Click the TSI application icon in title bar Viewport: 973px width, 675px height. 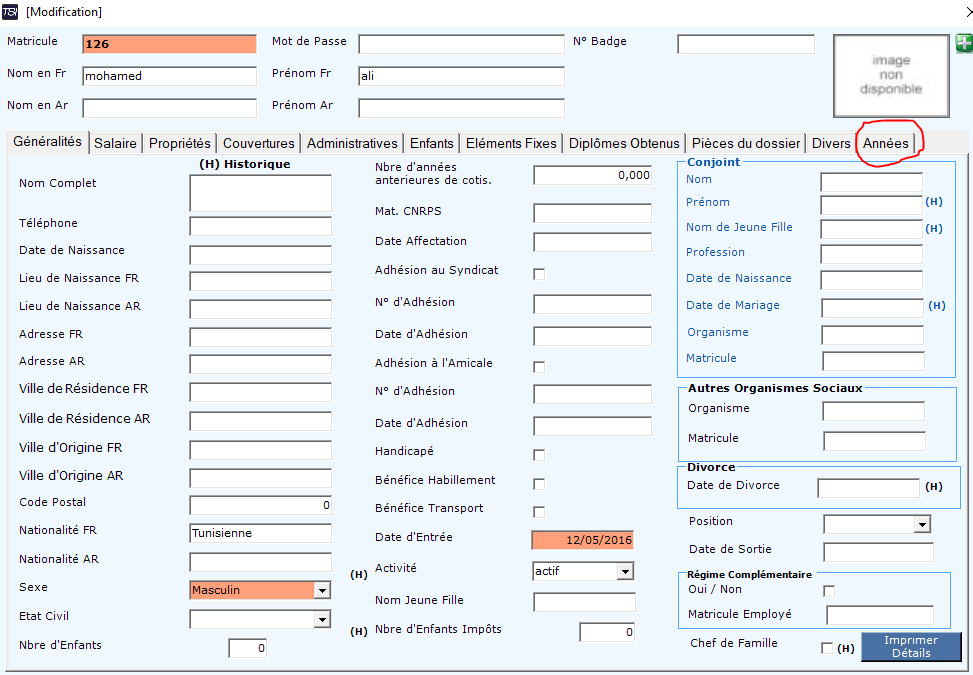(x=11, y=12)
